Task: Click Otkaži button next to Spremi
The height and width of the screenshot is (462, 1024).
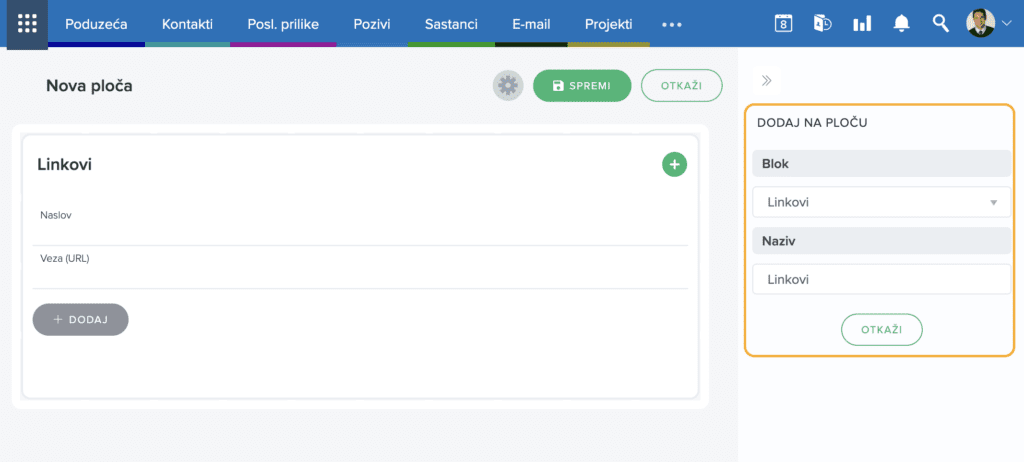Action: point(681,86)
